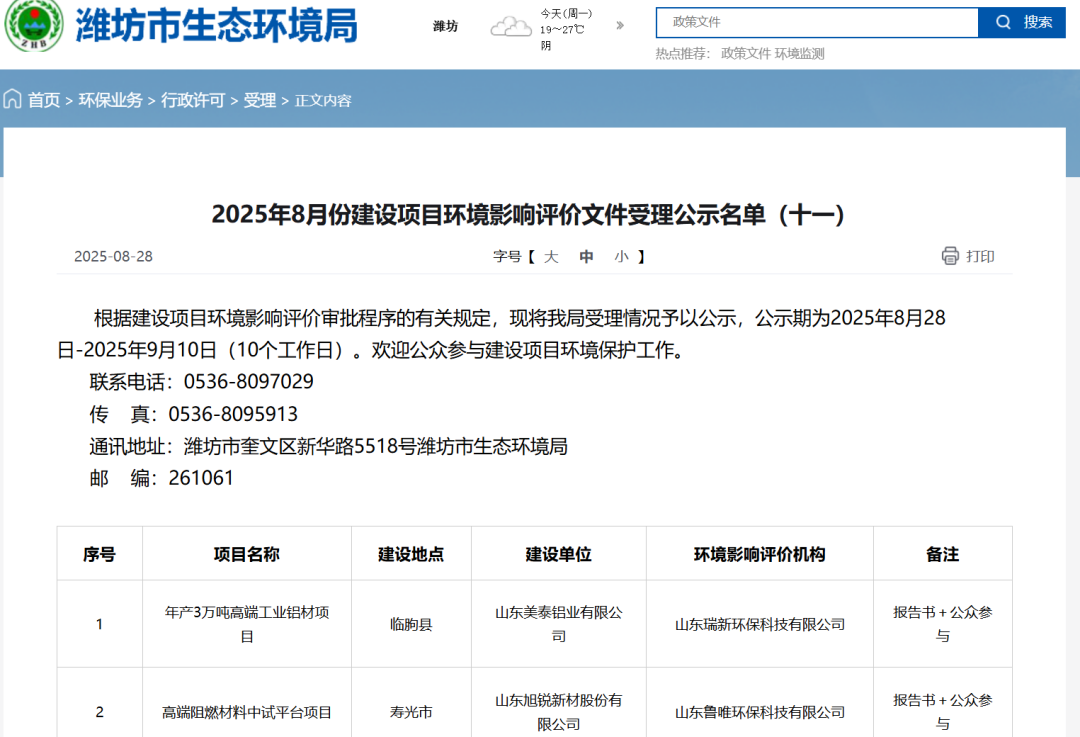1080x737 pixels.
Task: Click the 潍坊市生态环境局 site title
Action: [216, 25]
